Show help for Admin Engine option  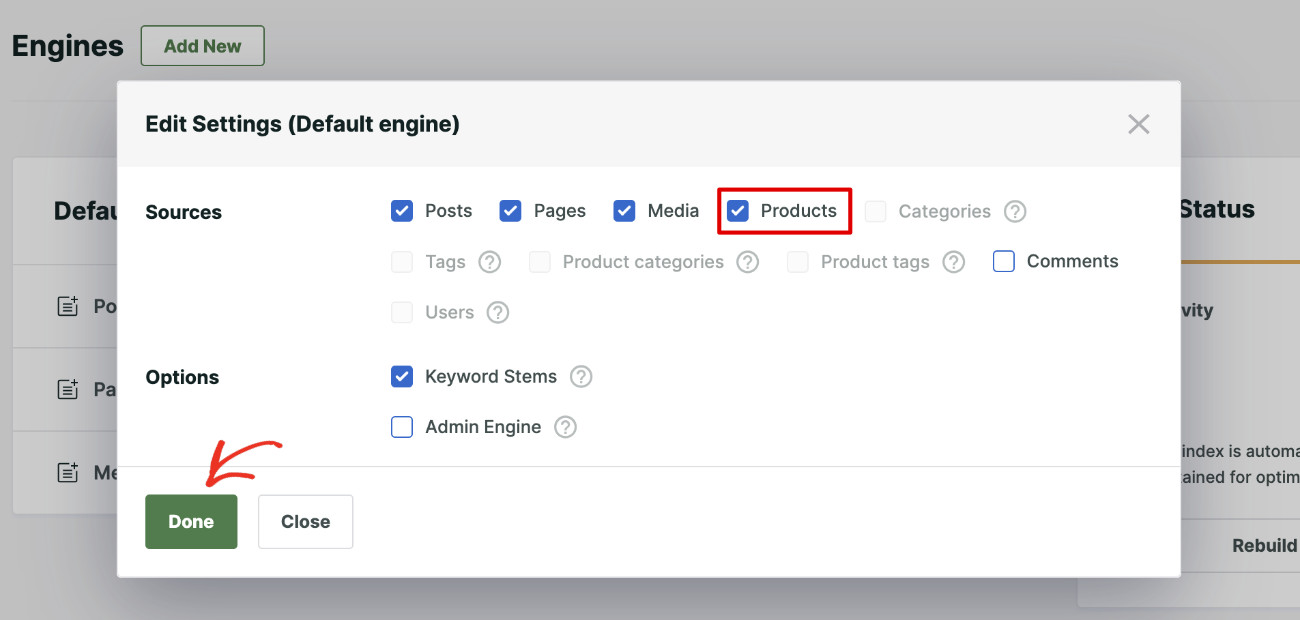(x=565, y=427)
